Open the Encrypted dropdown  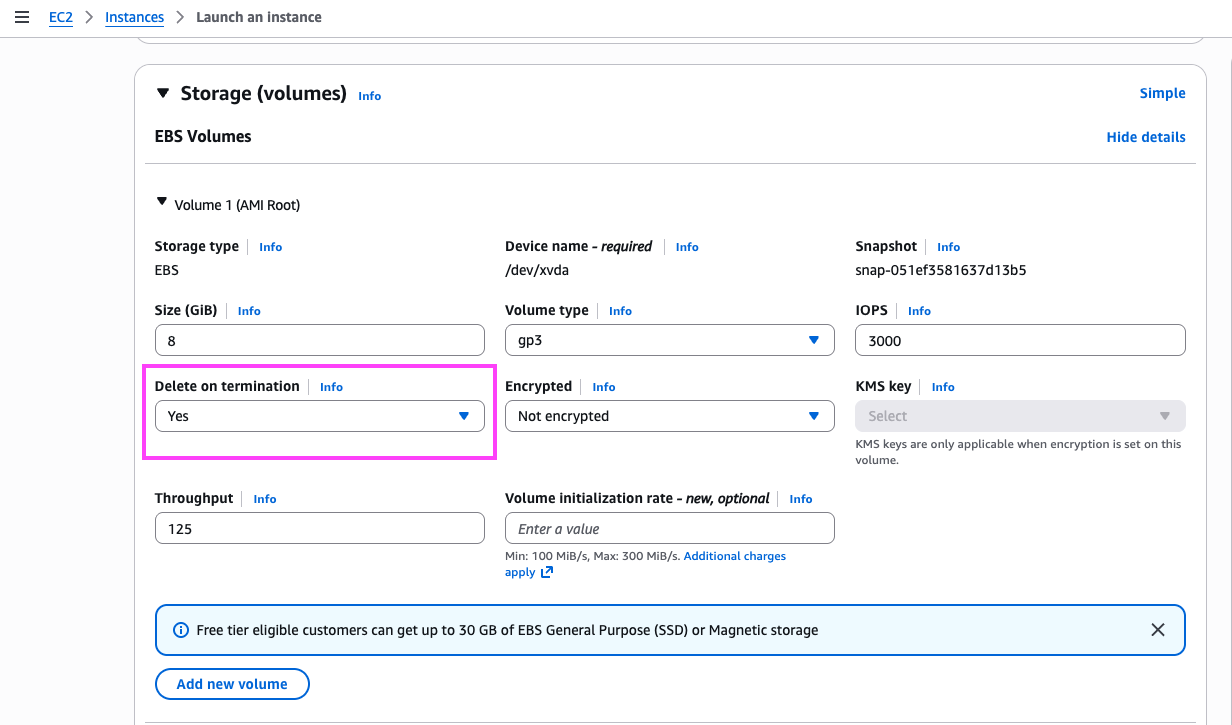[669, 416]
